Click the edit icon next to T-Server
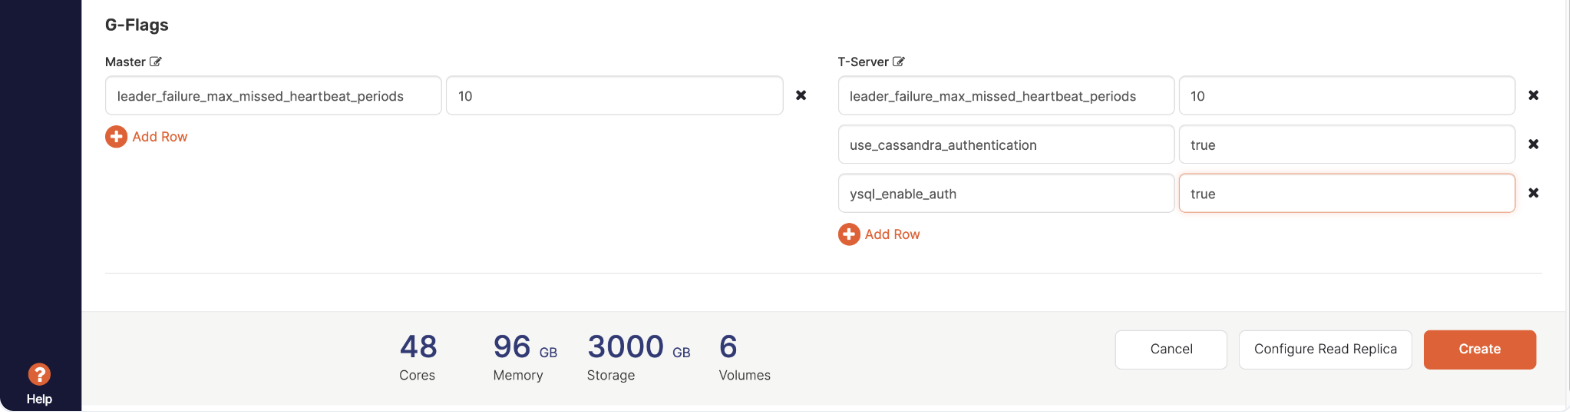The image size is (1570, 412). (x=899, y=62)
